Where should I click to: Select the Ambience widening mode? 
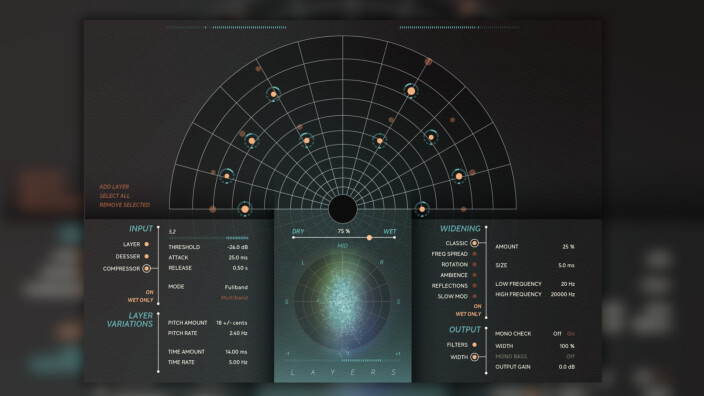point(454,275)
